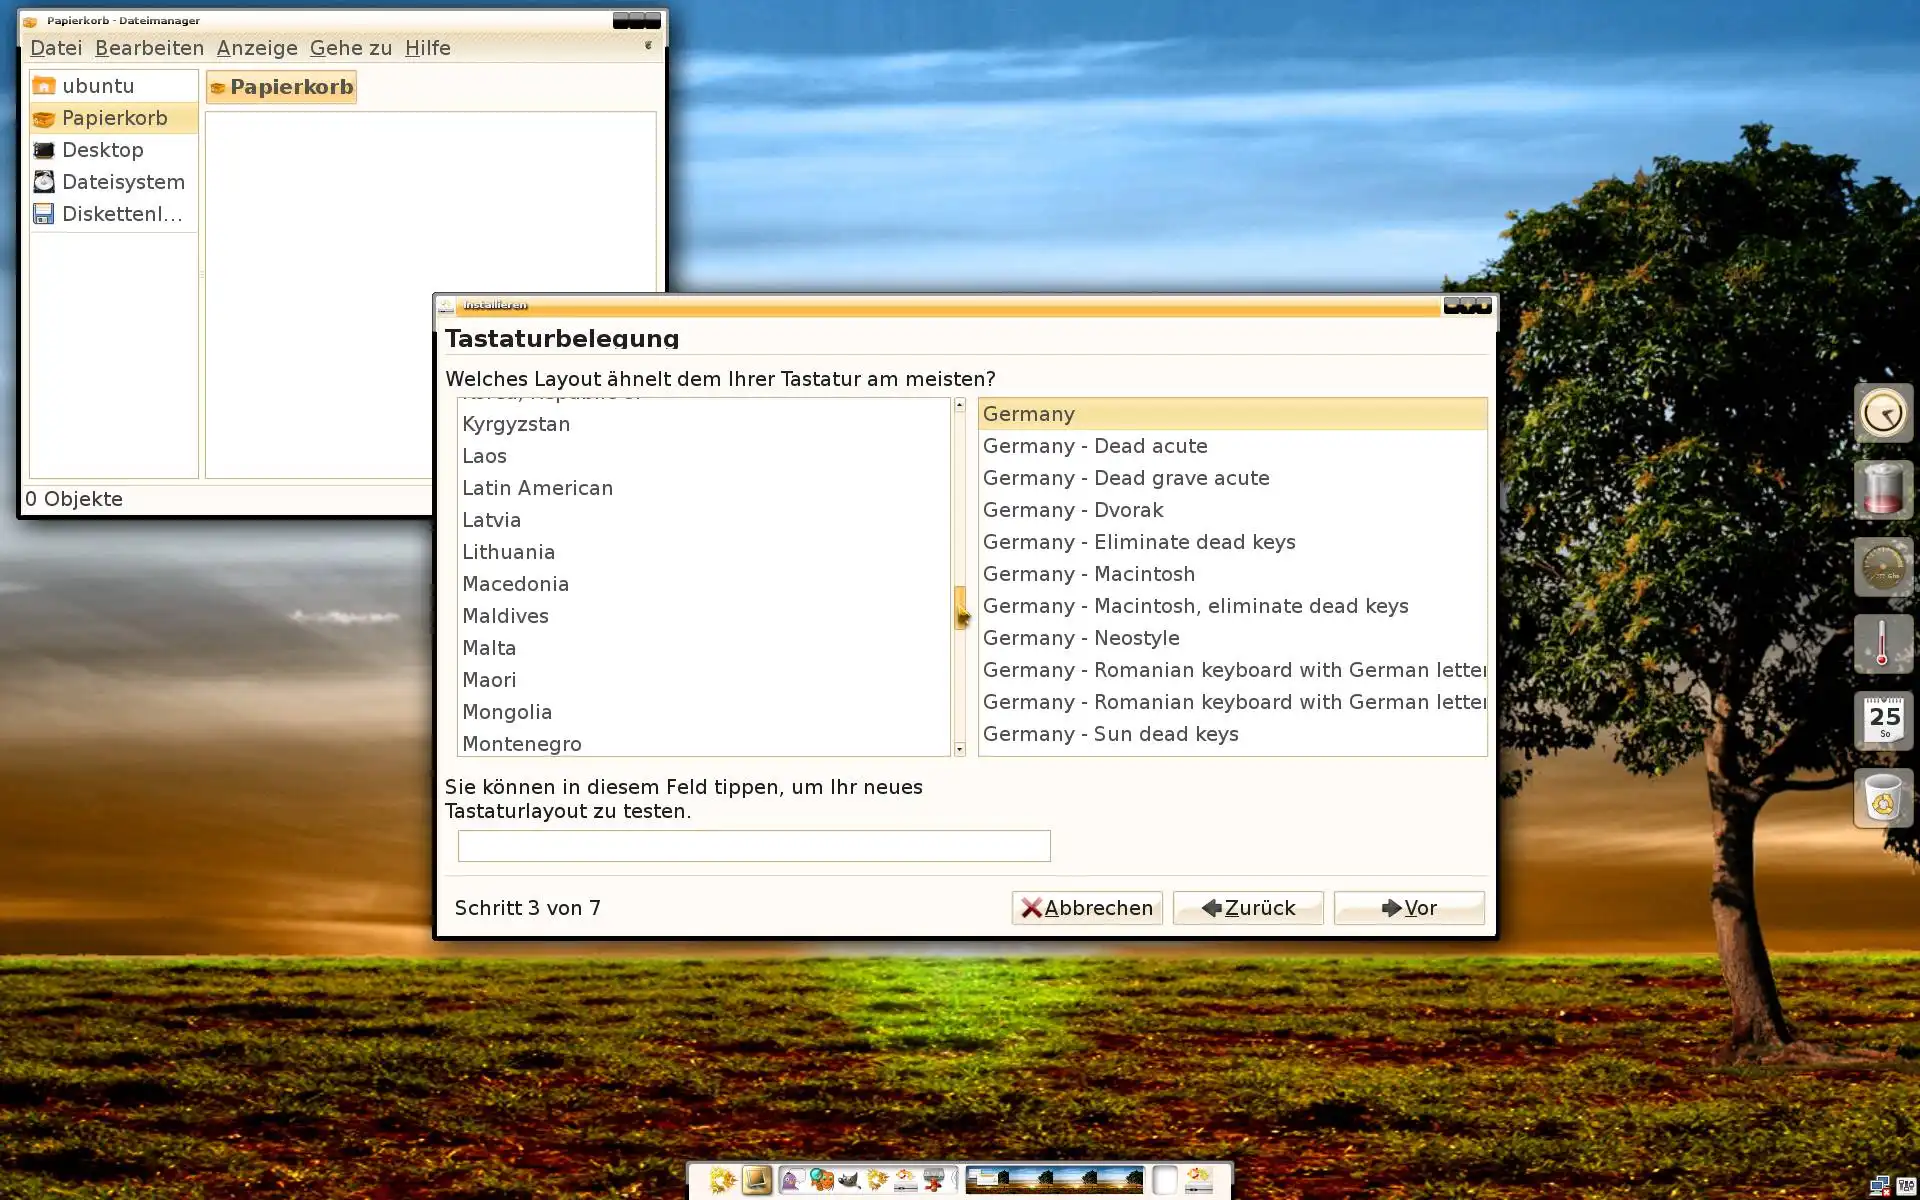Viewport: 1920px width, 1200px height.
Task: Open the Gehe zu menu
Action: click(x=350, y=48)
